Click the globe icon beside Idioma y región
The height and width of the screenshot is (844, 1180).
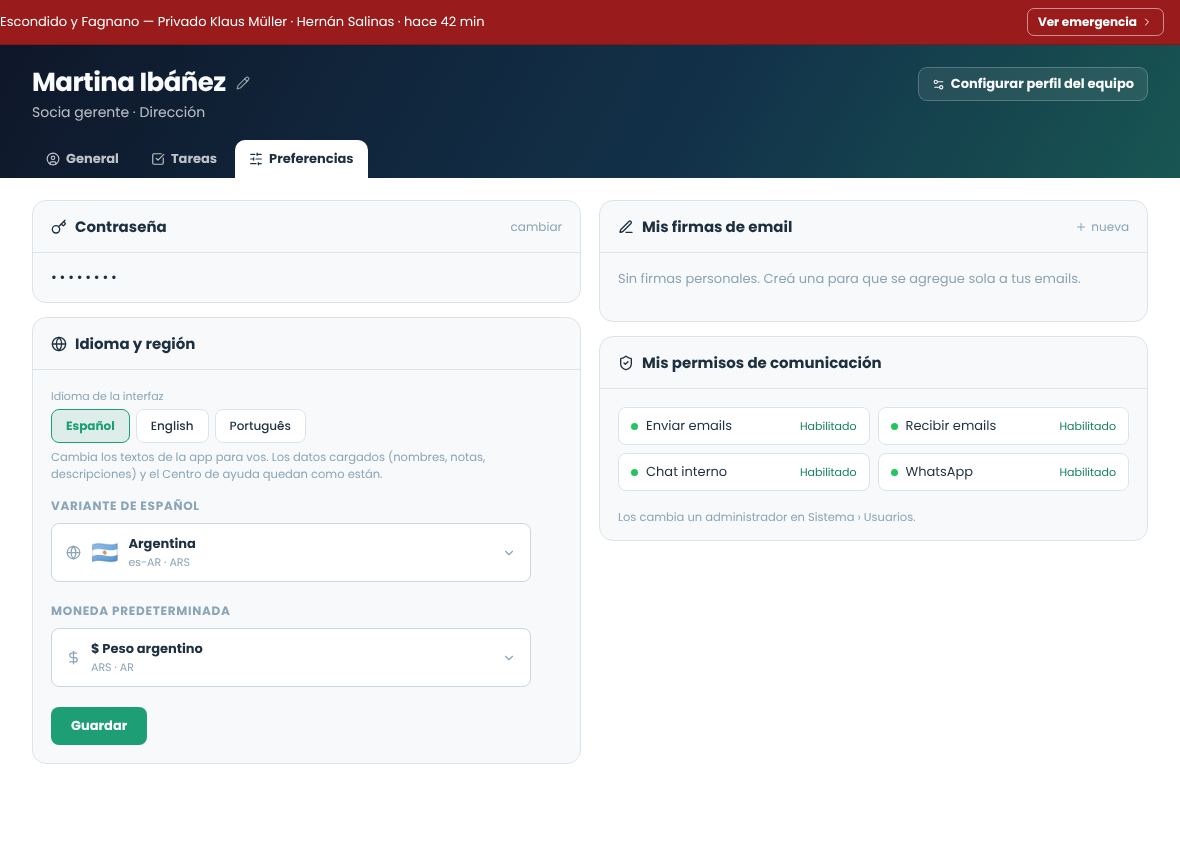click(59, 344)
